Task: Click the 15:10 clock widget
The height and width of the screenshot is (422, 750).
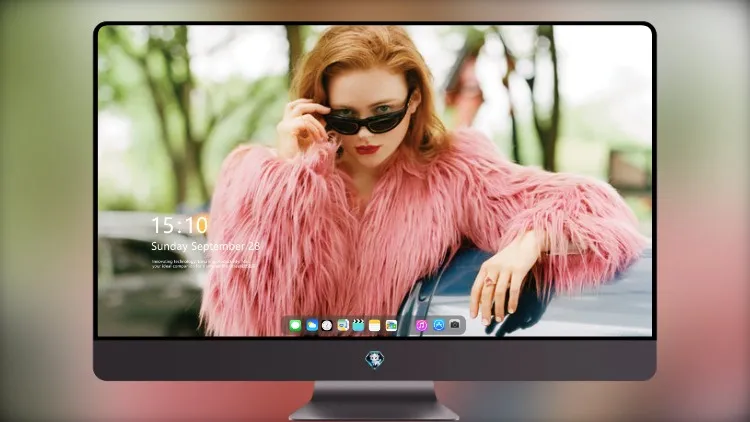Action: click(180, 225)
